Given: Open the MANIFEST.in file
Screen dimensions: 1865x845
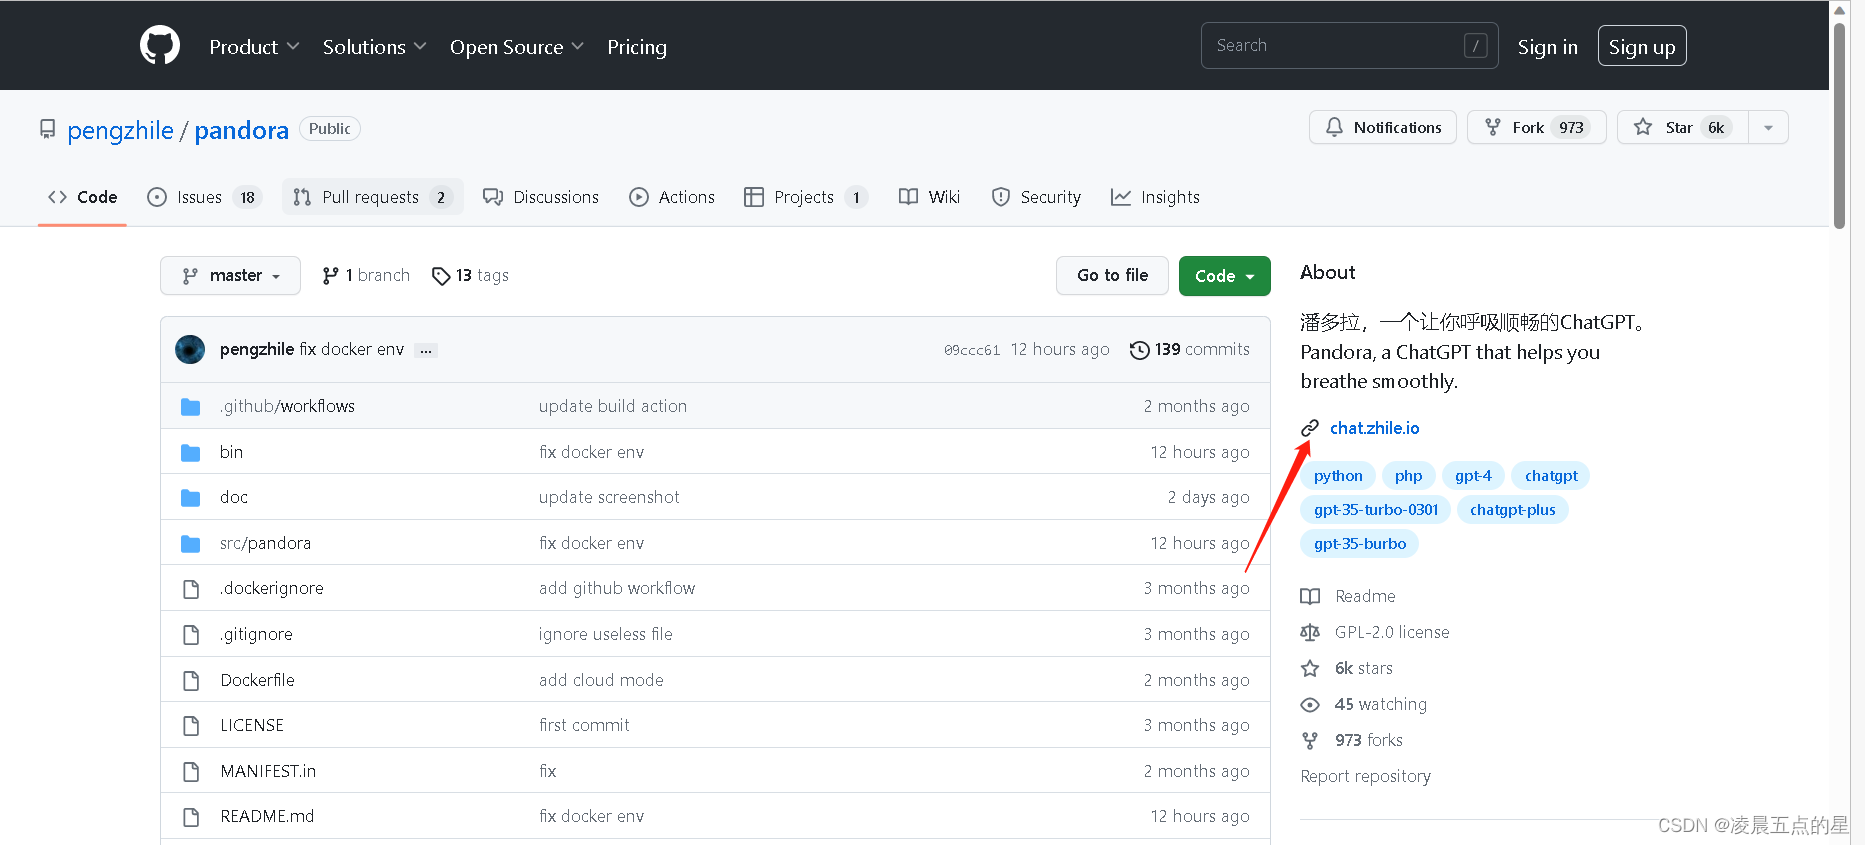Looking at the screenshot, I should pos(268,771).
